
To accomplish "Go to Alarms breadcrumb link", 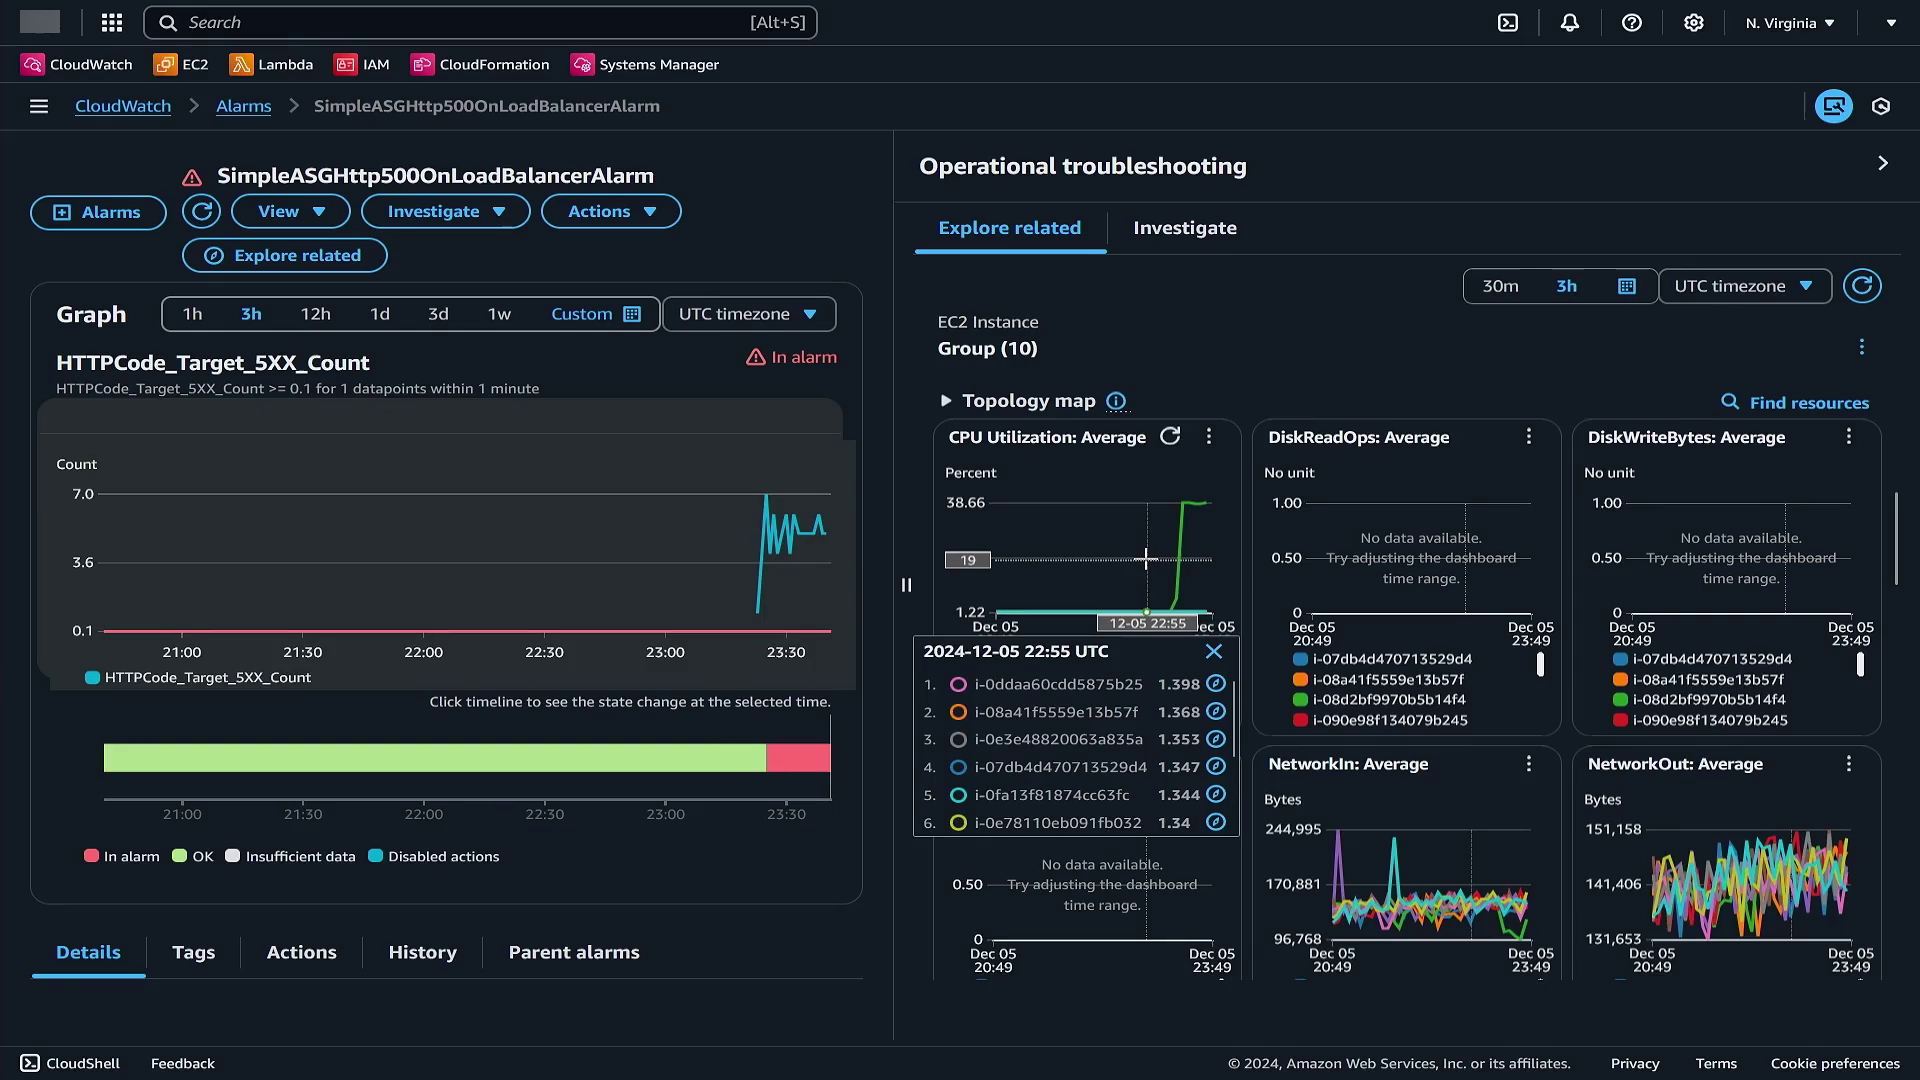I will [244, 106].
